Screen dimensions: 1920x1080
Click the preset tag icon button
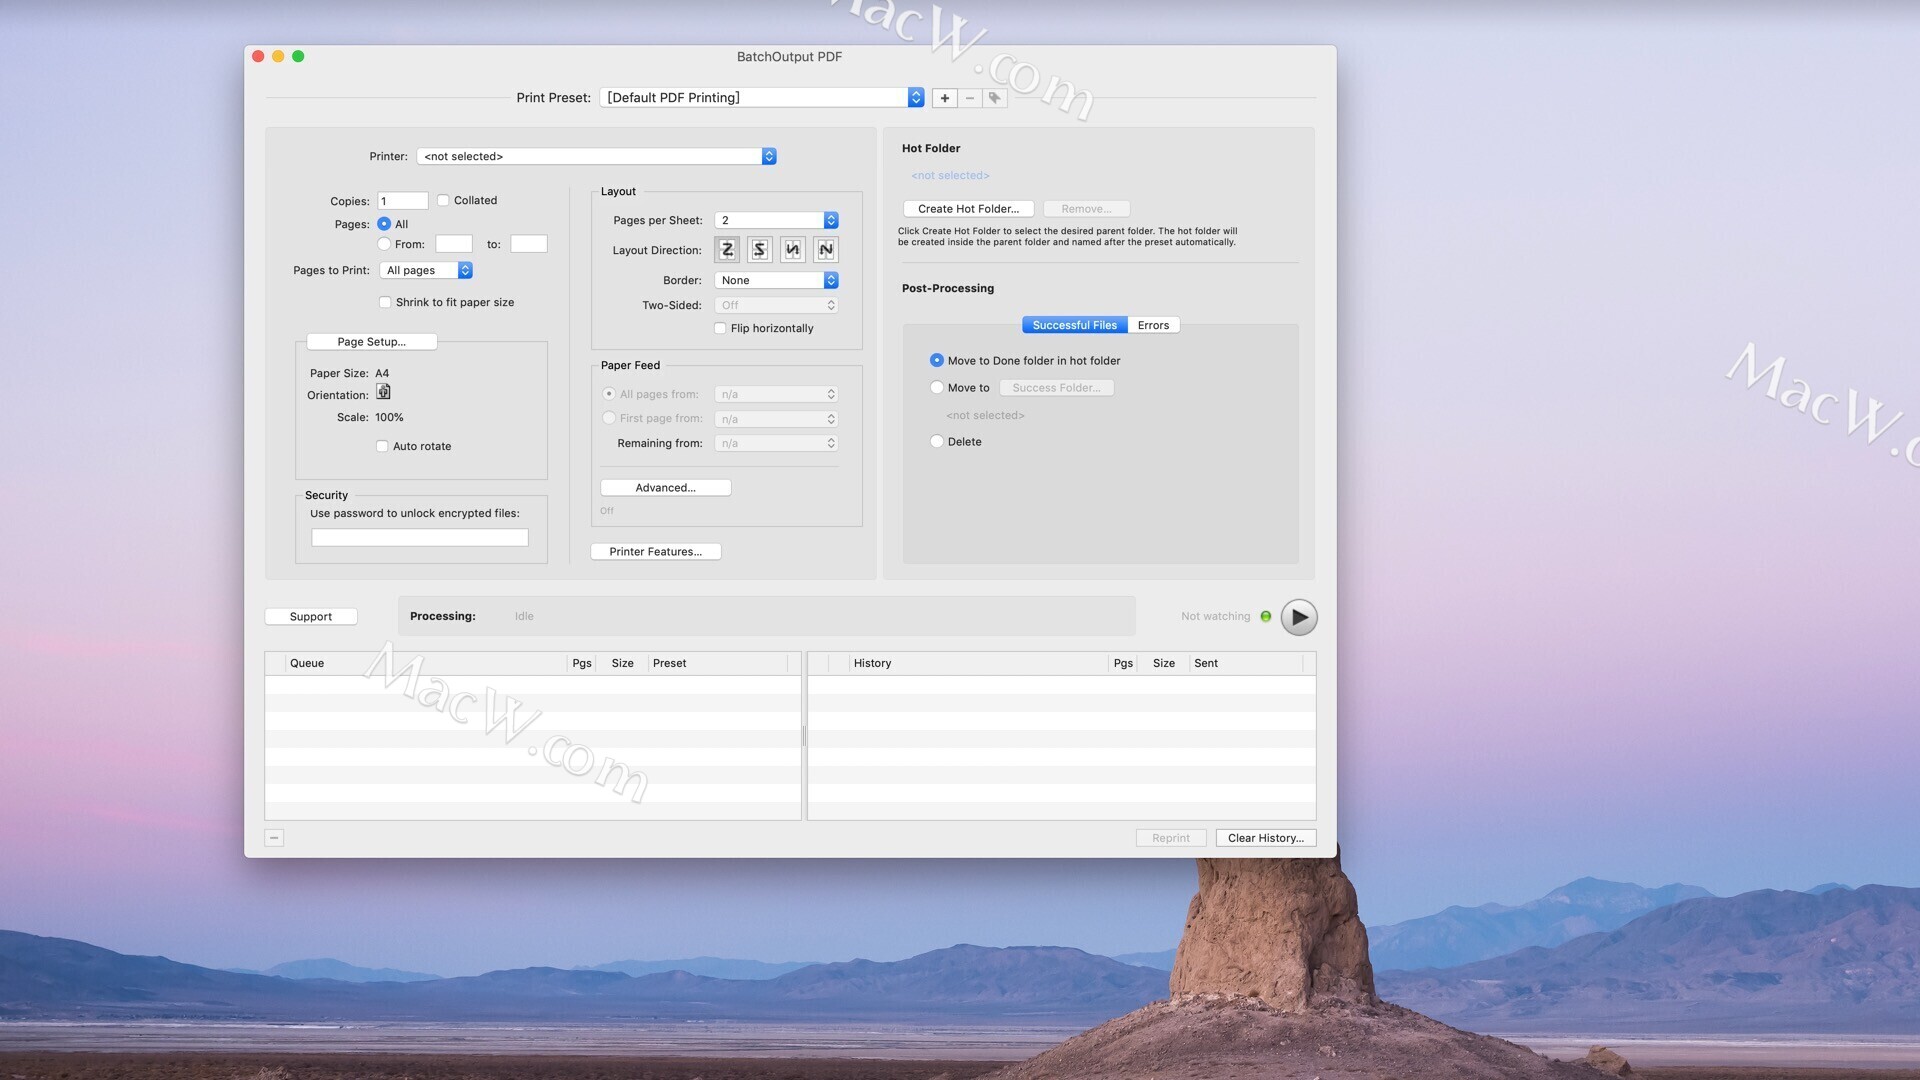(994, 98)
